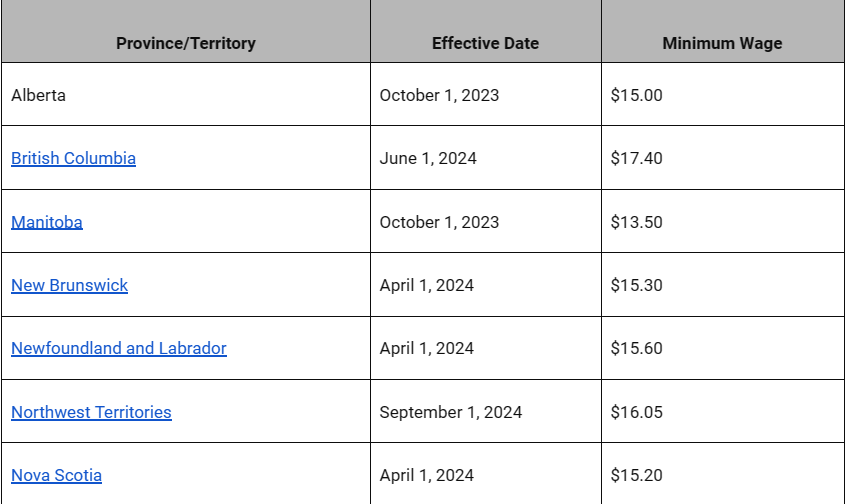This screenshot has height=504, width=845.
Task: Open Newfoundland and Labrador link
Action: coord(119,348)
